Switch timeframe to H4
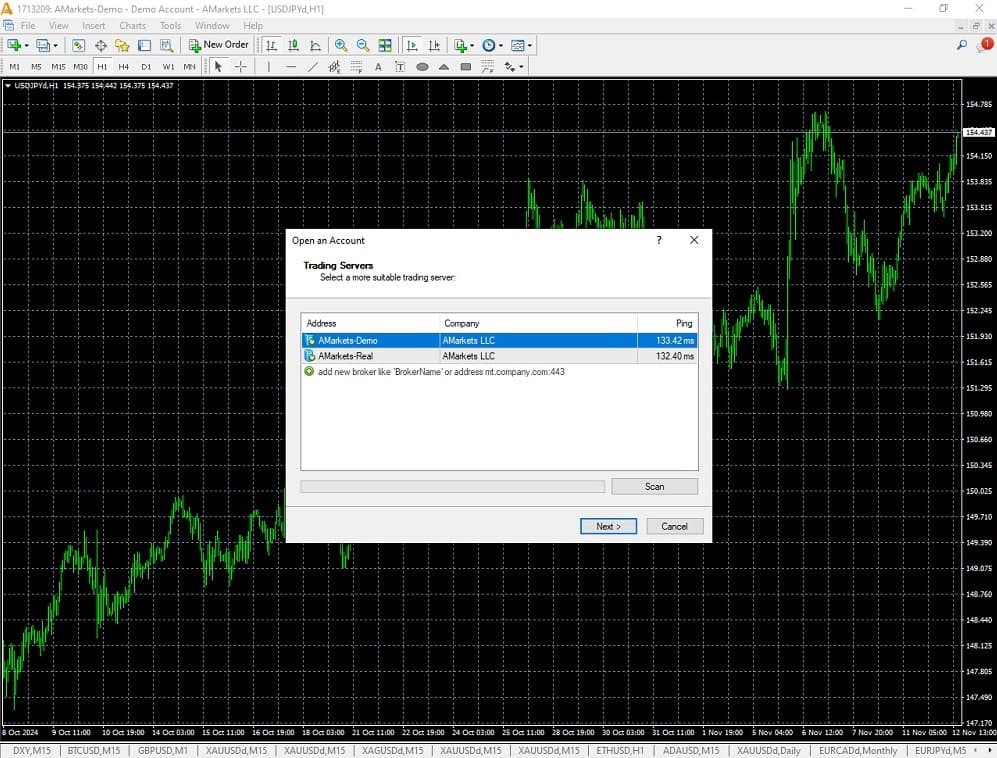The image size is (997, 758). 124,67
